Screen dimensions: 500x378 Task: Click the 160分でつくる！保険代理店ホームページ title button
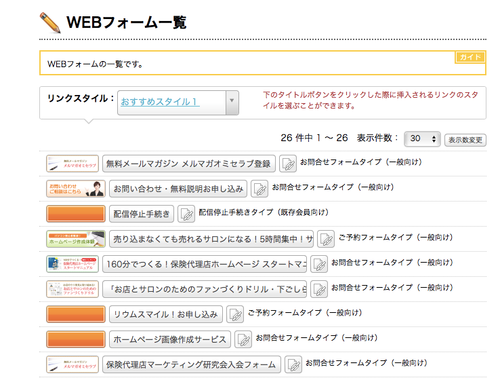(205, 264)
